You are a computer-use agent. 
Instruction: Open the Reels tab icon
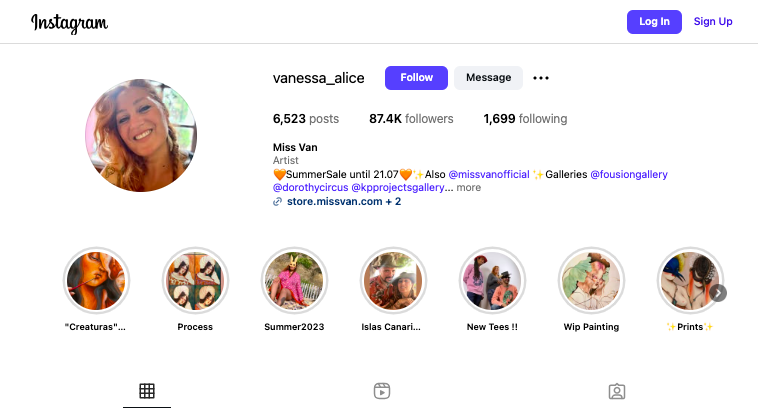pyautogui.click(x=382, y=391)
